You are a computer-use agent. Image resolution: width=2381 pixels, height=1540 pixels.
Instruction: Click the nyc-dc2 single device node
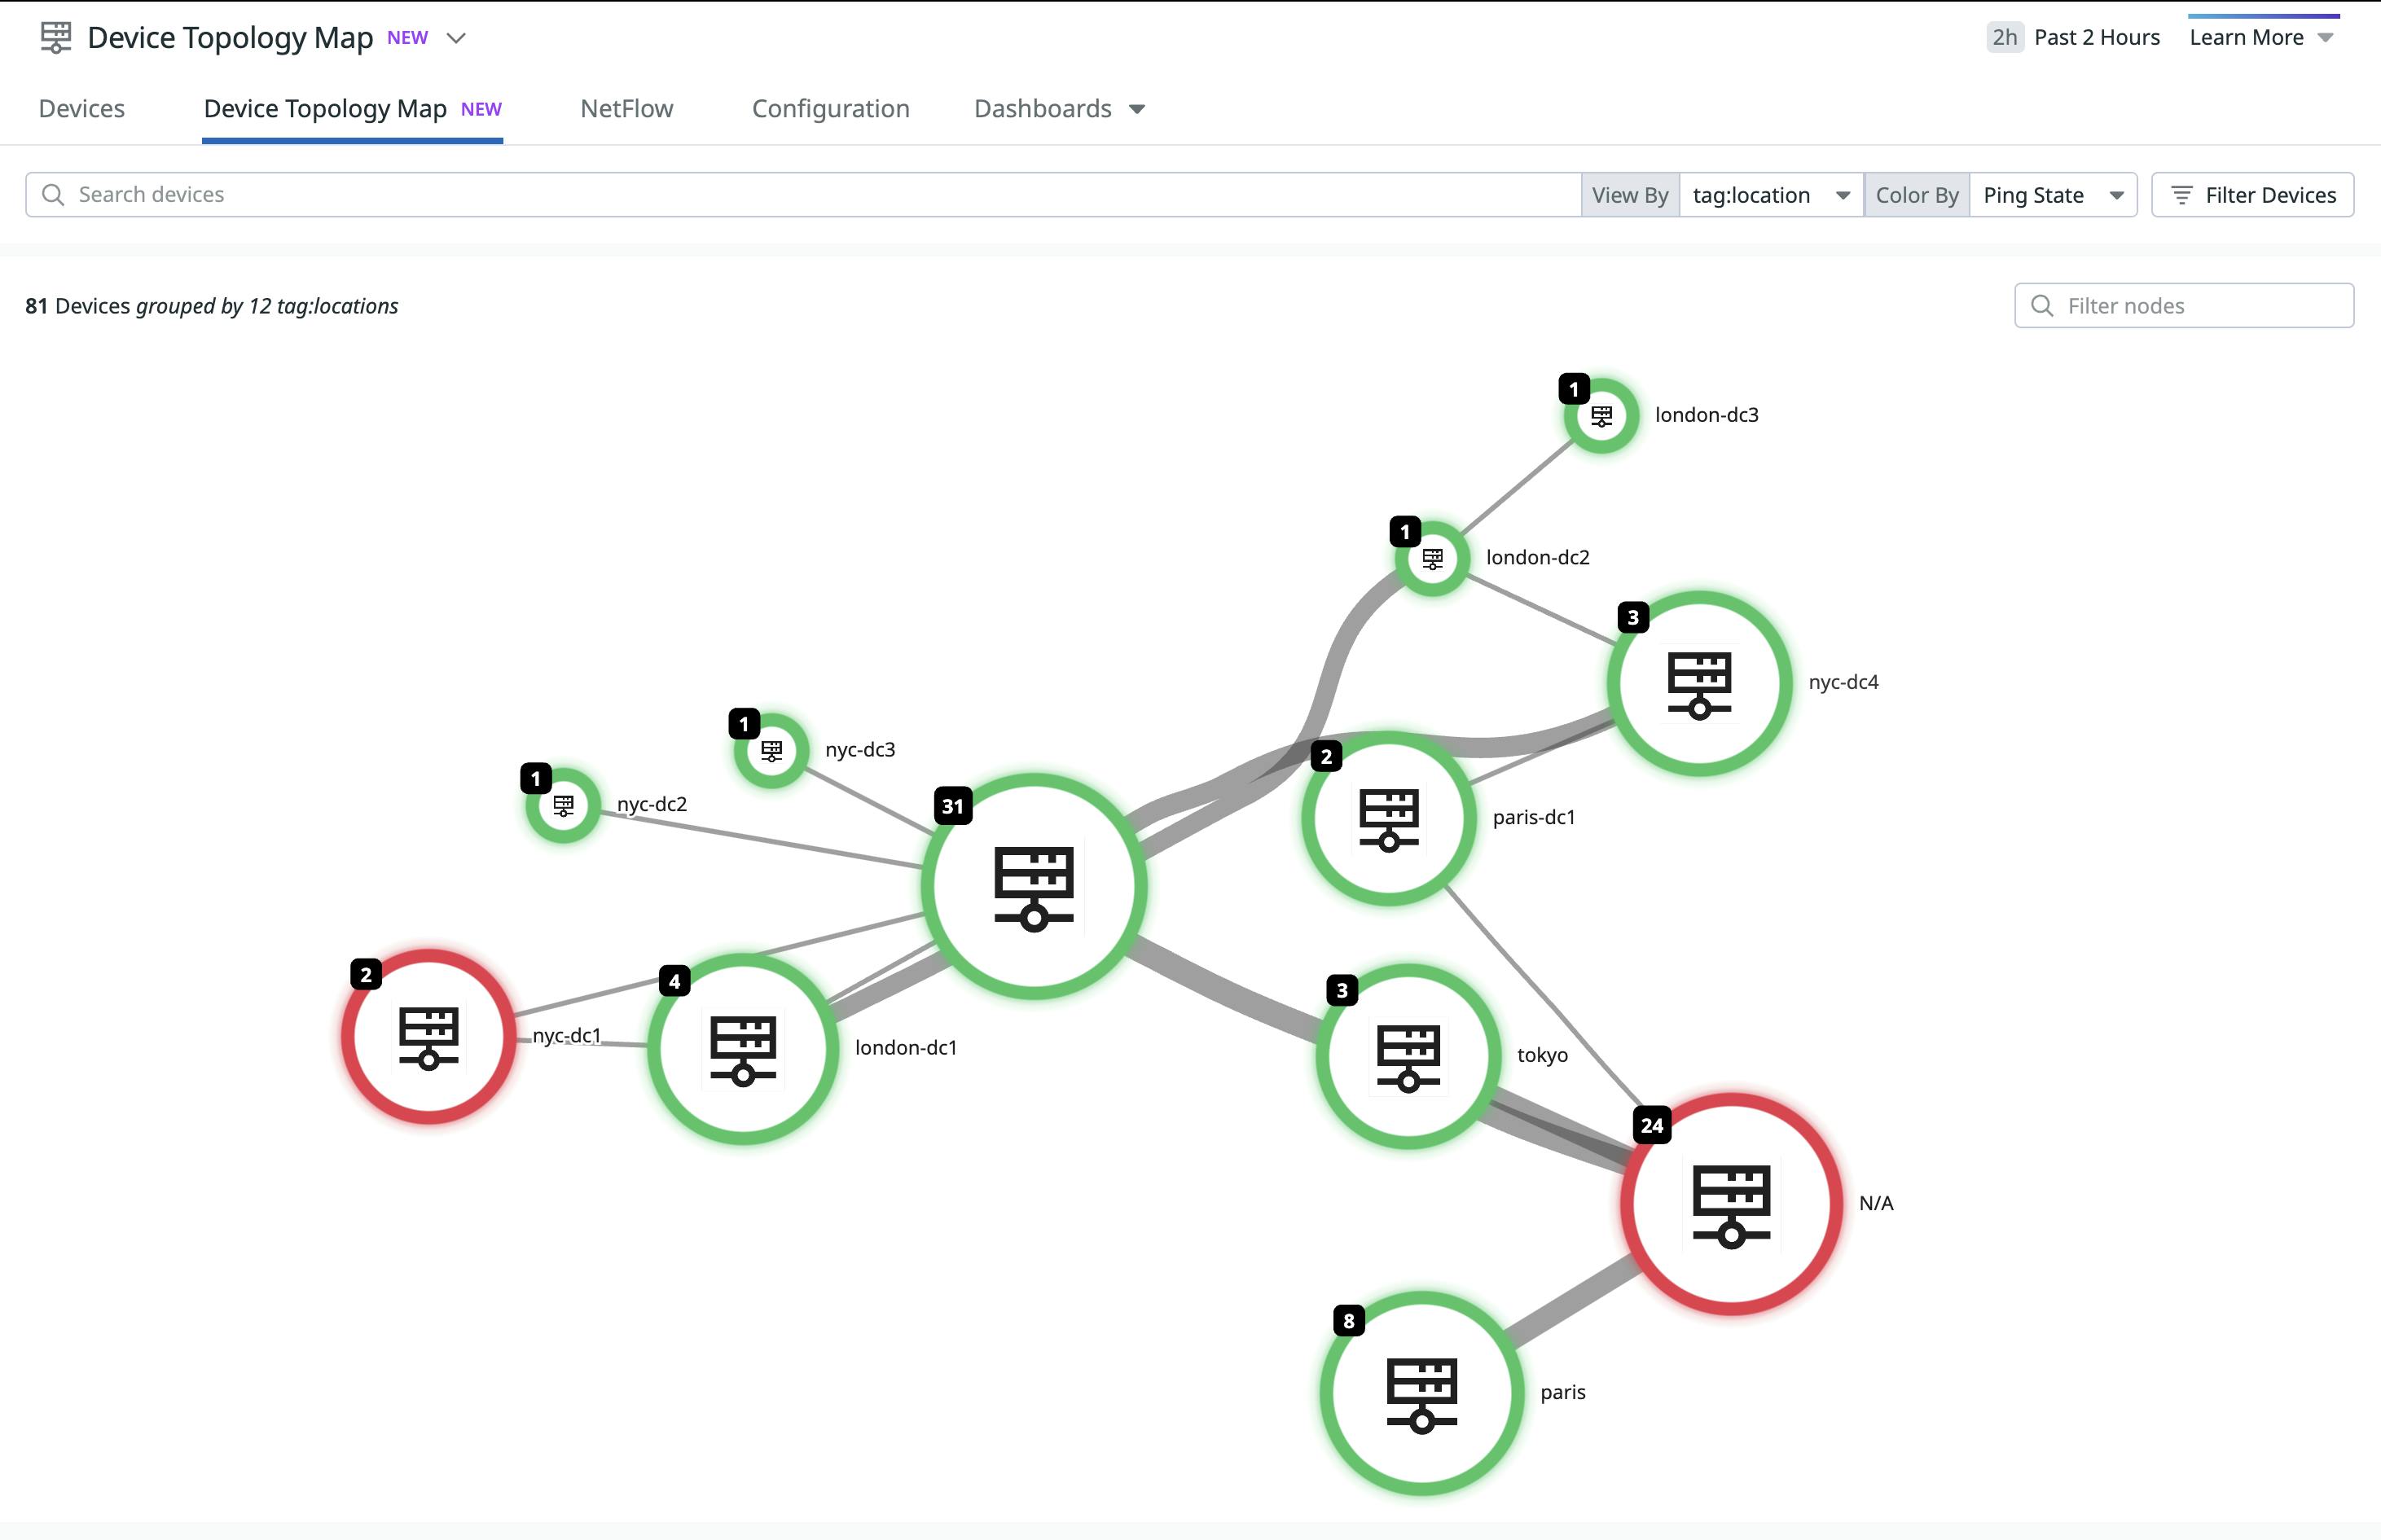(x=561, y=805)
